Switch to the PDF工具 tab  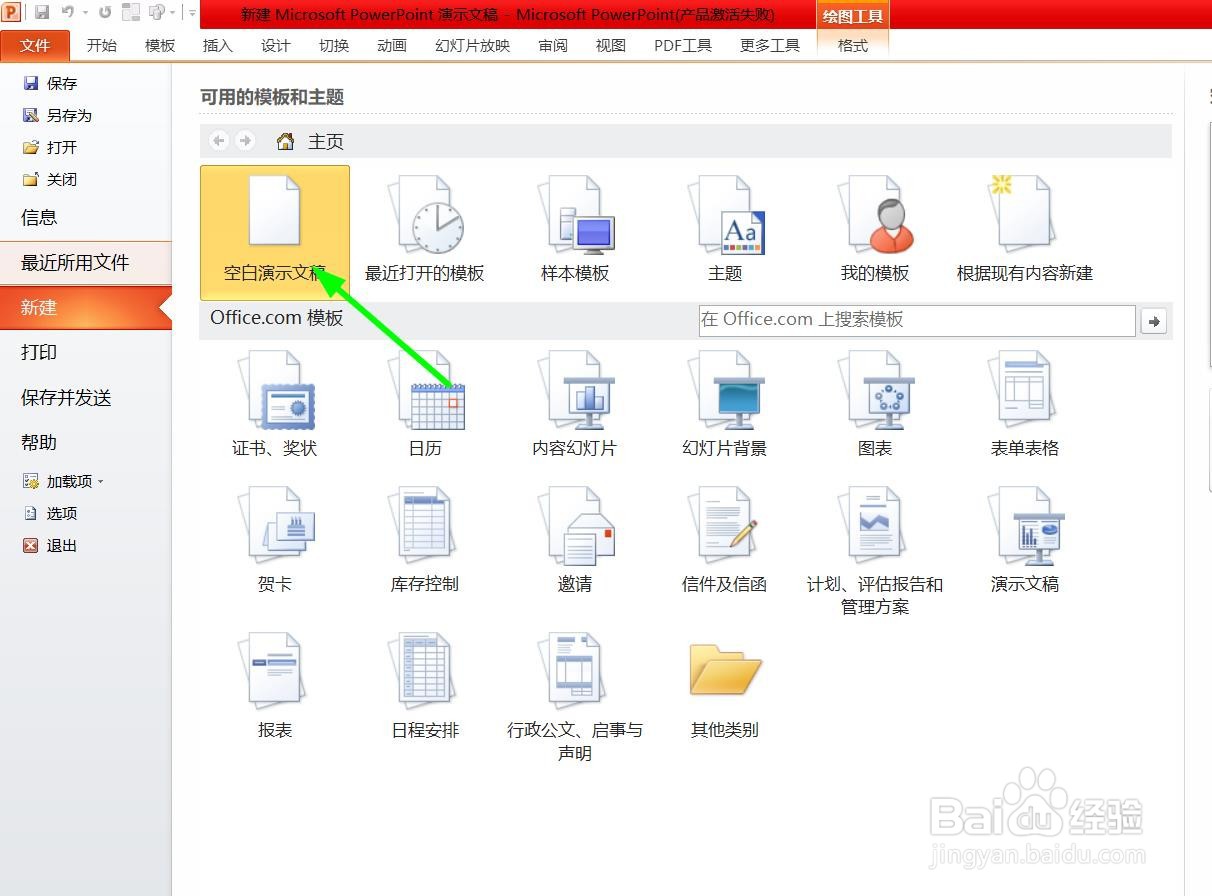click(683, 45)
